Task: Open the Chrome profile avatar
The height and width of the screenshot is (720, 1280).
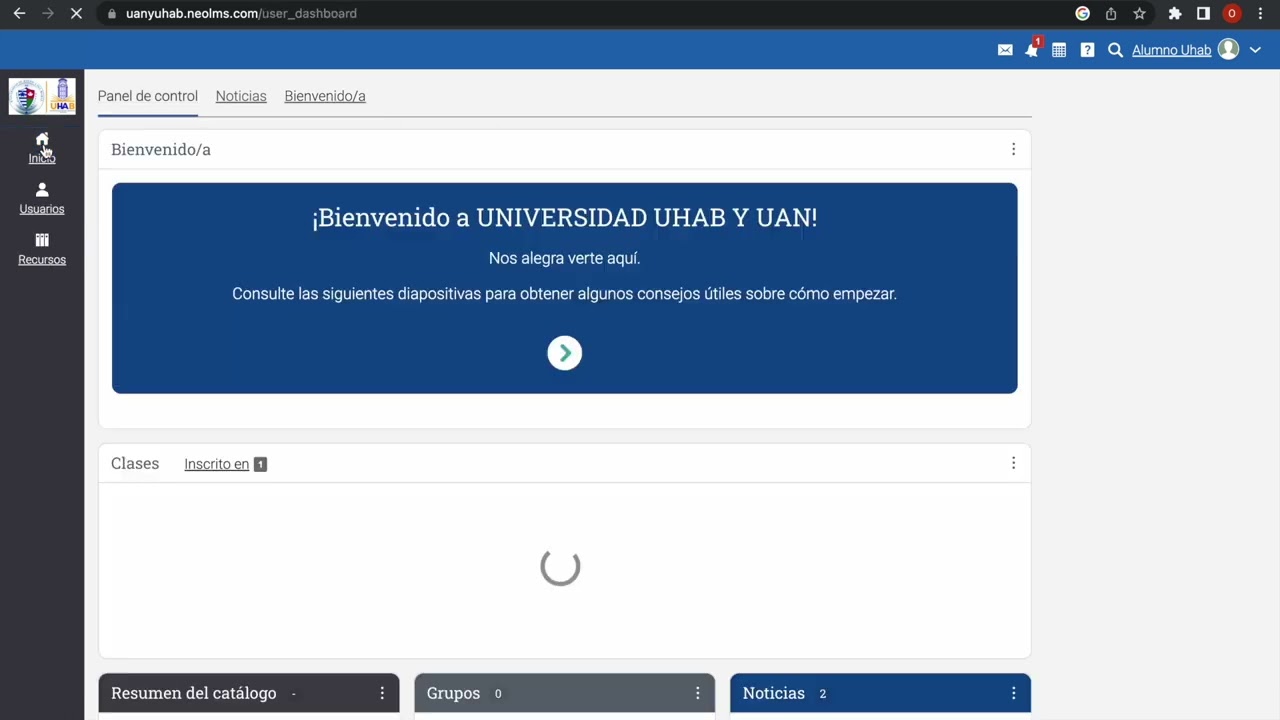Action: coord(1232,14)
